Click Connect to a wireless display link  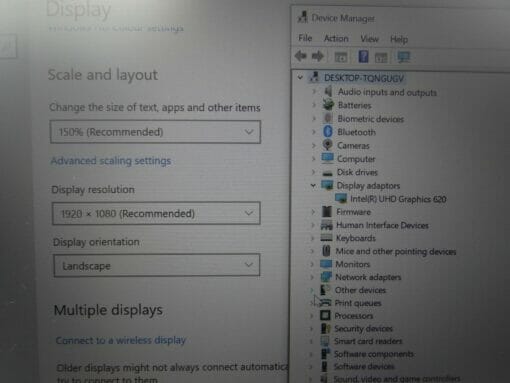pos(121,340)
